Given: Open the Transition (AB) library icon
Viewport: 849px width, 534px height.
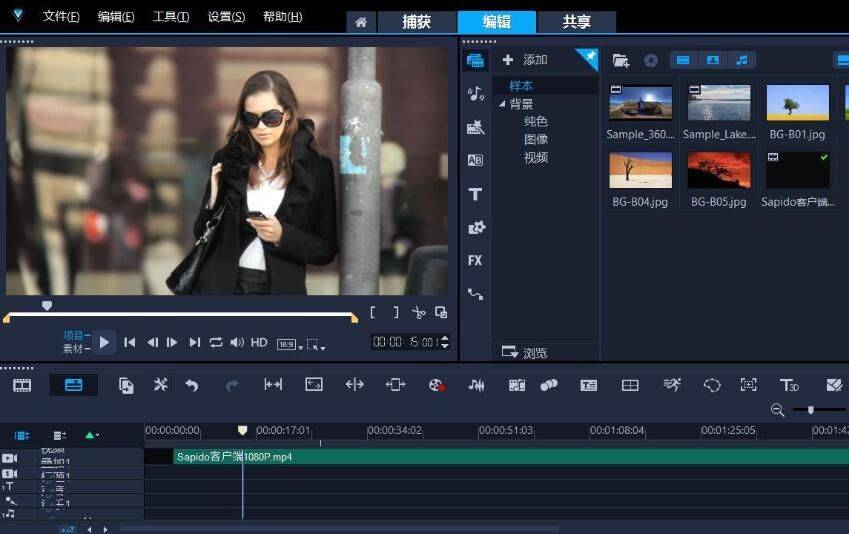Looking at the screenshot, I should (x=475, y=160).
